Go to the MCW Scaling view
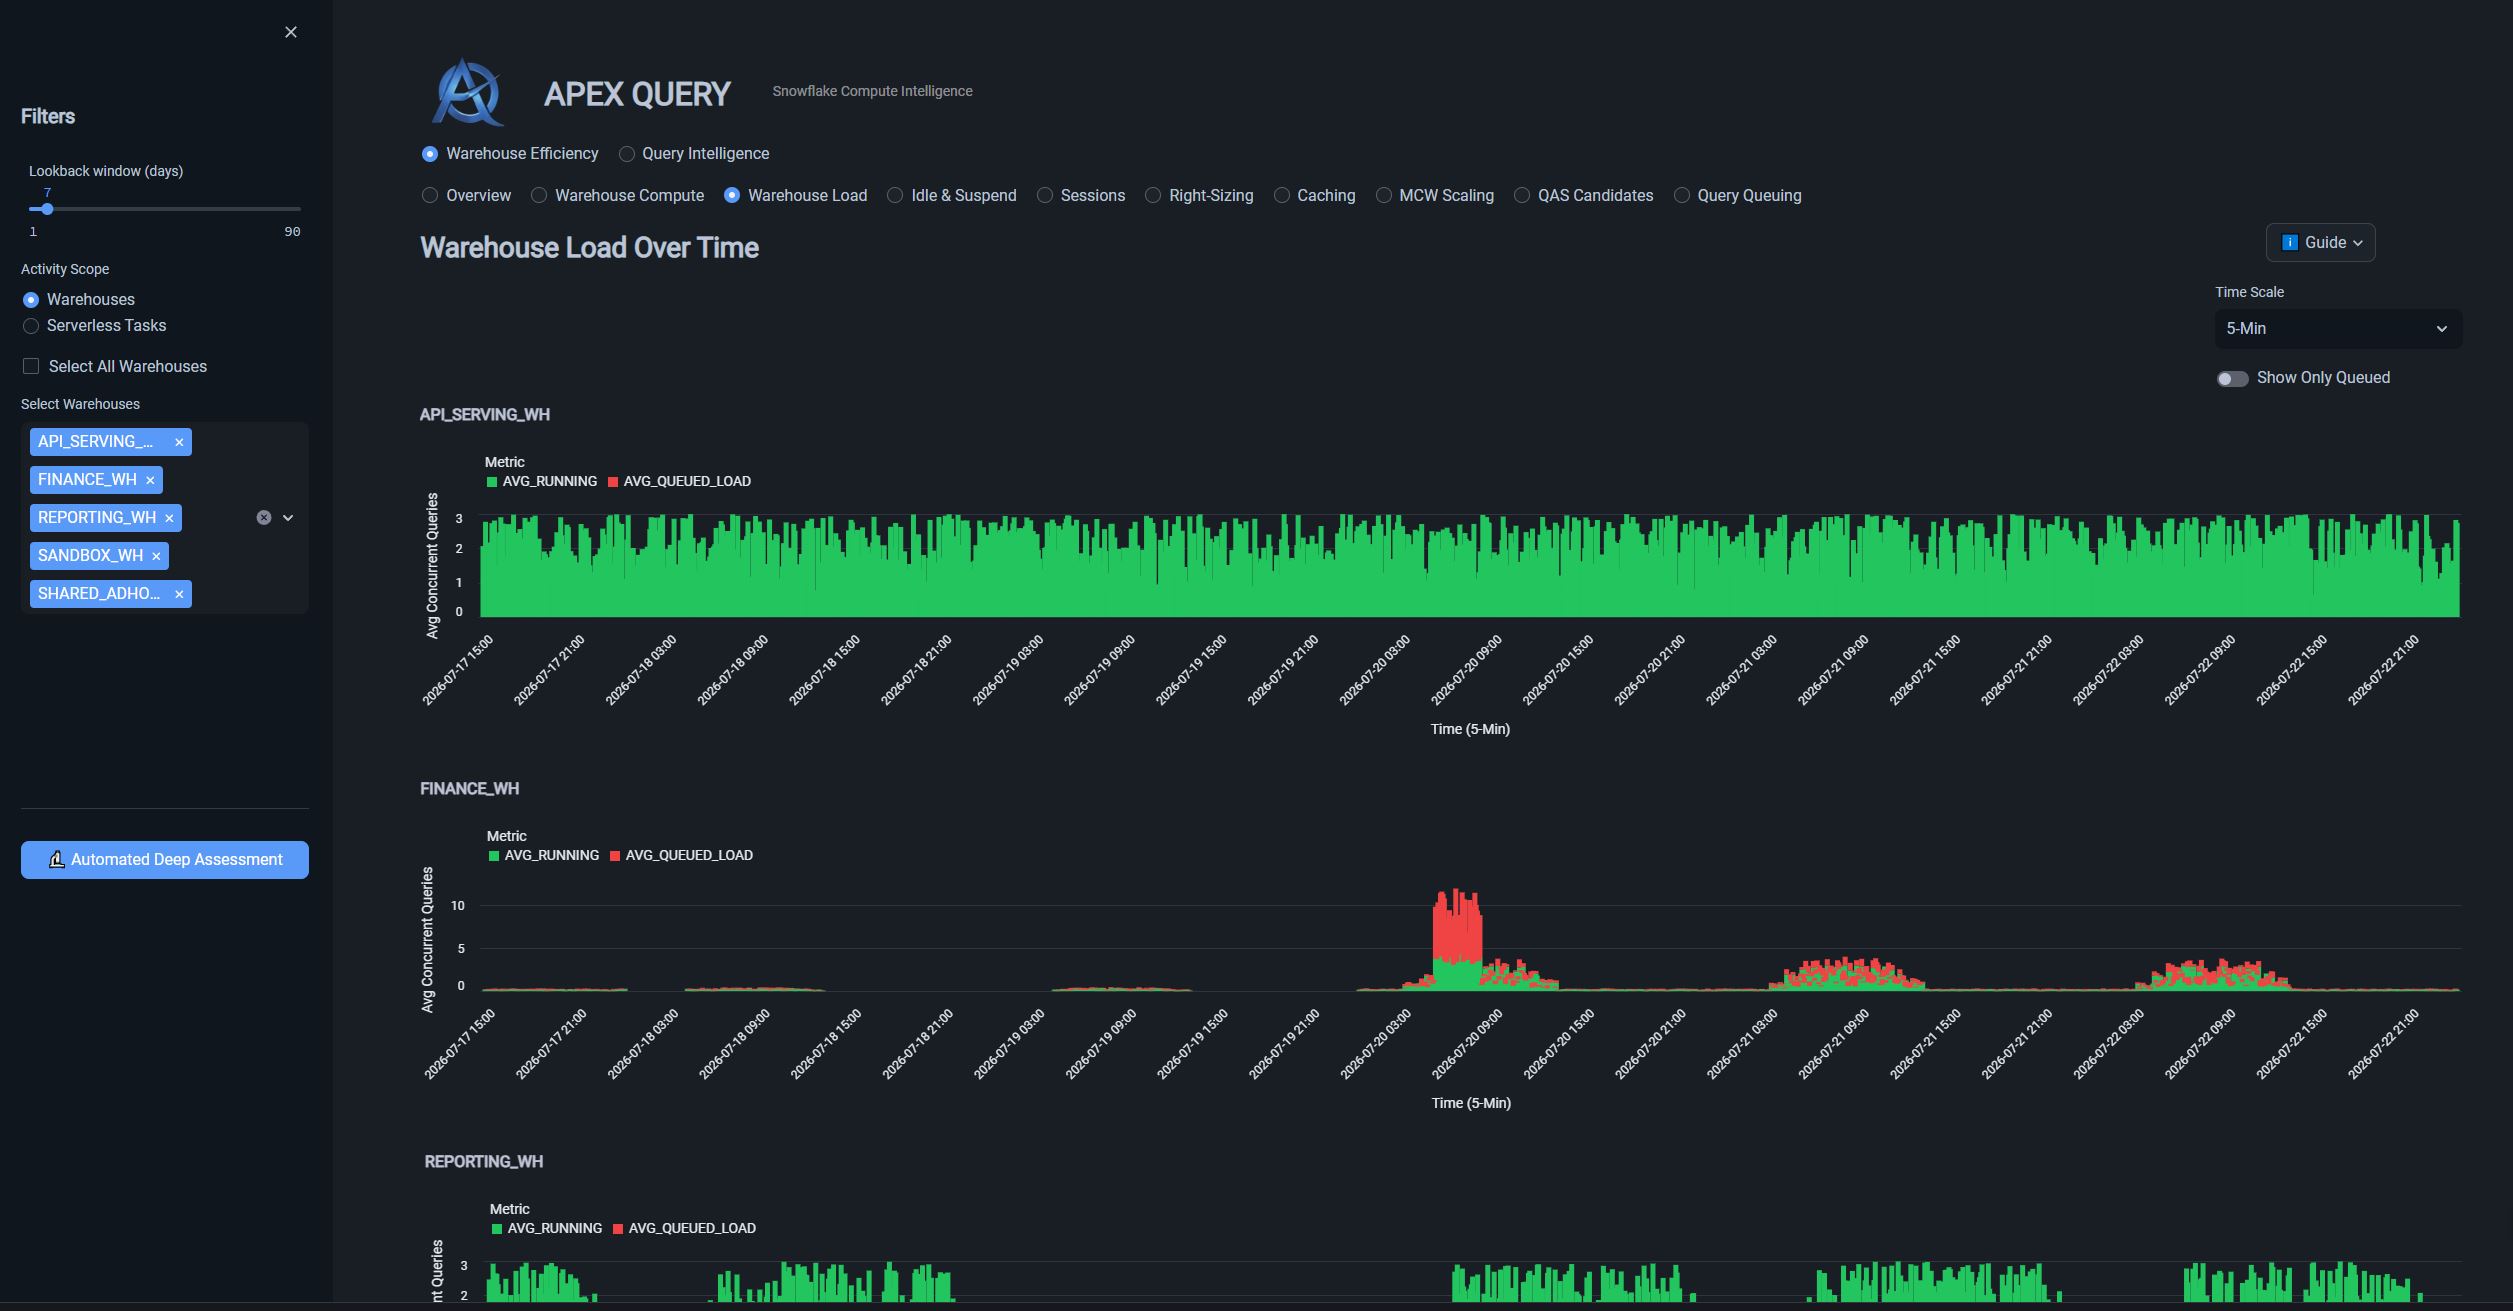The height and width of the screenshot is (1311, 2513). 1434,196
